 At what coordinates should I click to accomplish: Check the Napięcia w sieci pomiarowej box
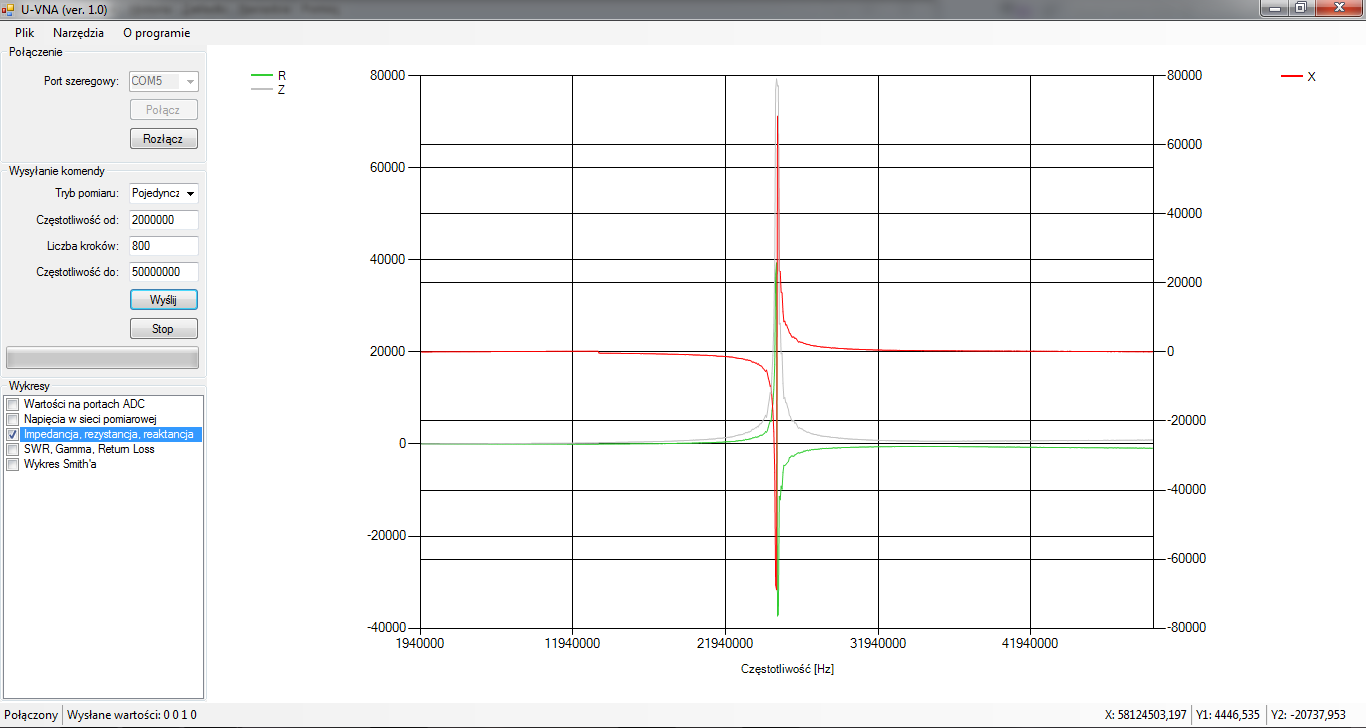pos(13,419)
